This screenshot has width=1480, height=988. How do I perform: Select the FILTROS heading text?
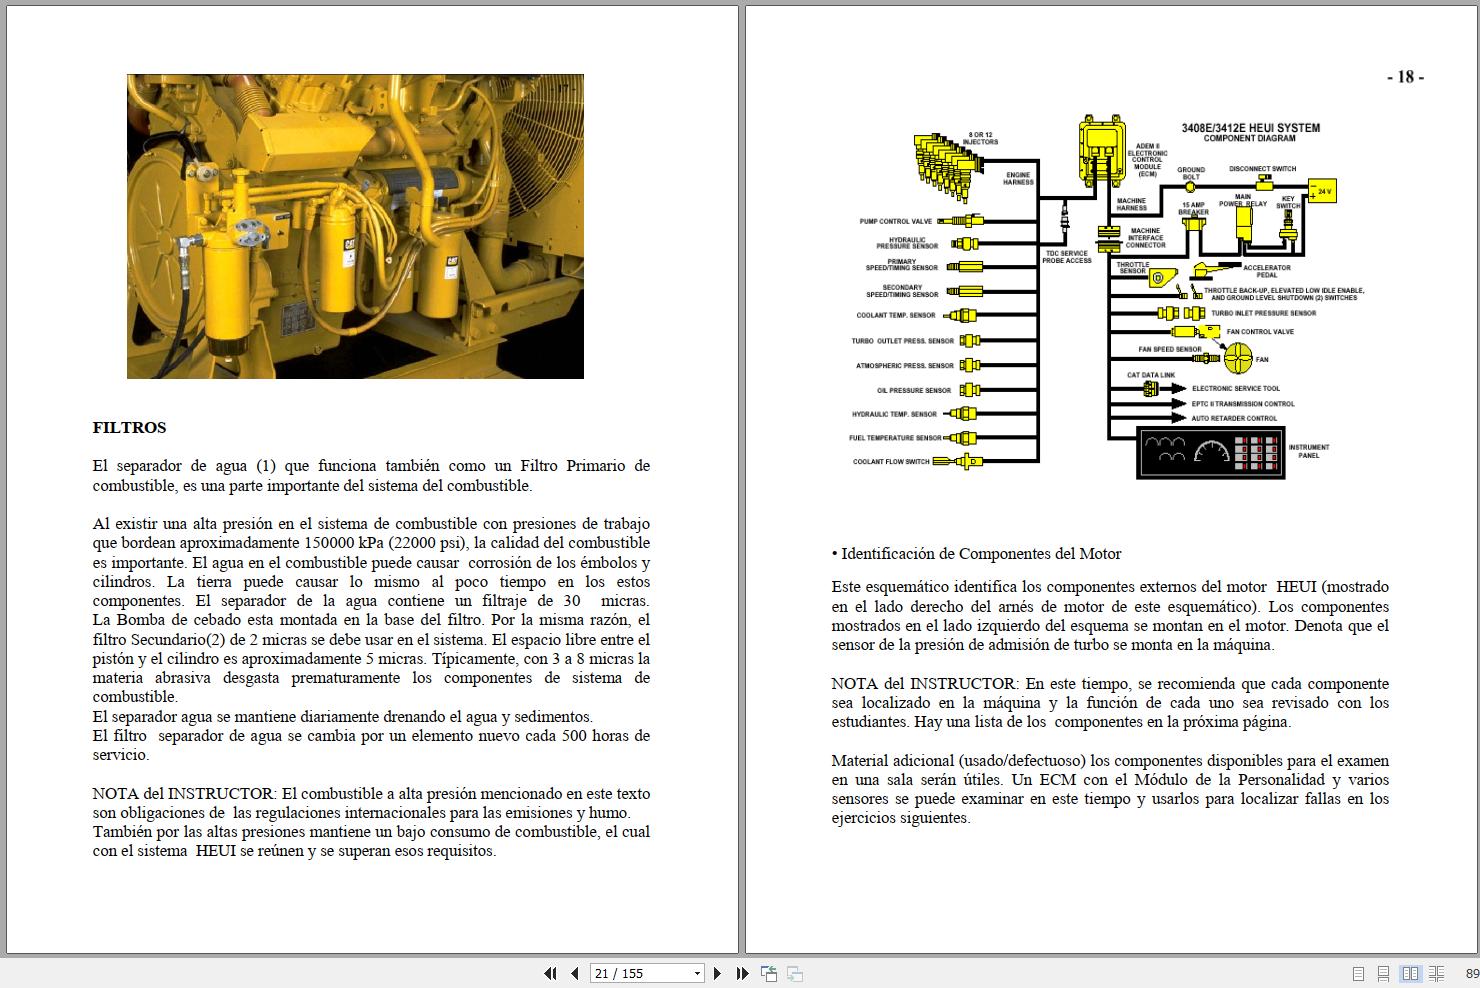pos(128,428)
